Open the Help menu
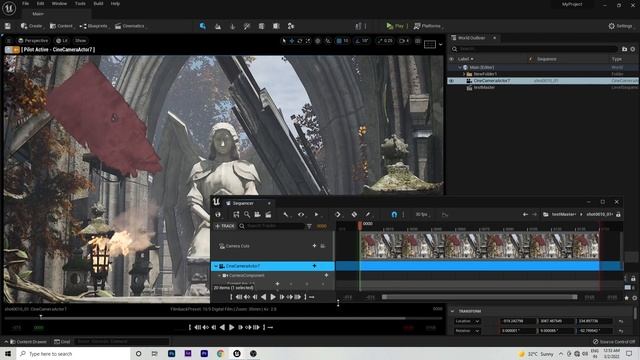Image resolution: width=640 pixels, height=360 pixels. (x=115, y=4)
